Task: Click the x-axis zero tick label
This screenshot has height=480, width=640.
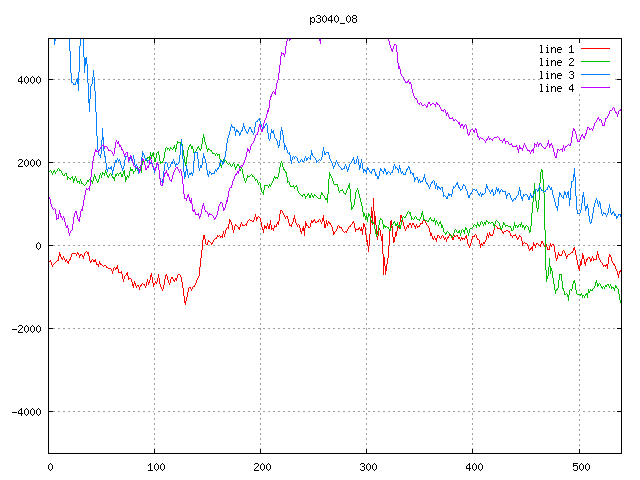Action: (50, 466)
